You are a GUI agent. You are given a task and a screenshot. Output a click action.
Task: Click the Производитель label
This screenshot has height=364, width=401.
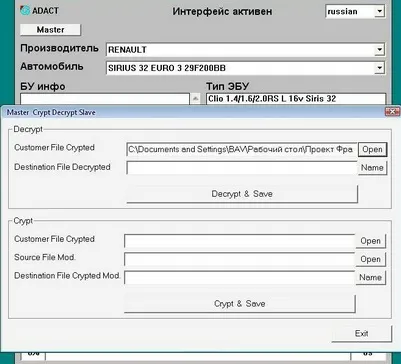[x=59, y=48]
